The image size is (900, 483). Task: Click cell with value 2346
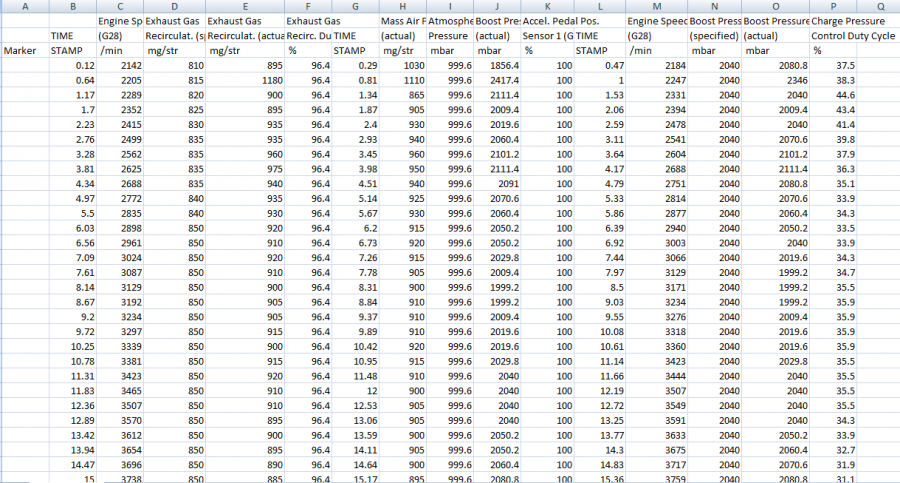point(775,80)
